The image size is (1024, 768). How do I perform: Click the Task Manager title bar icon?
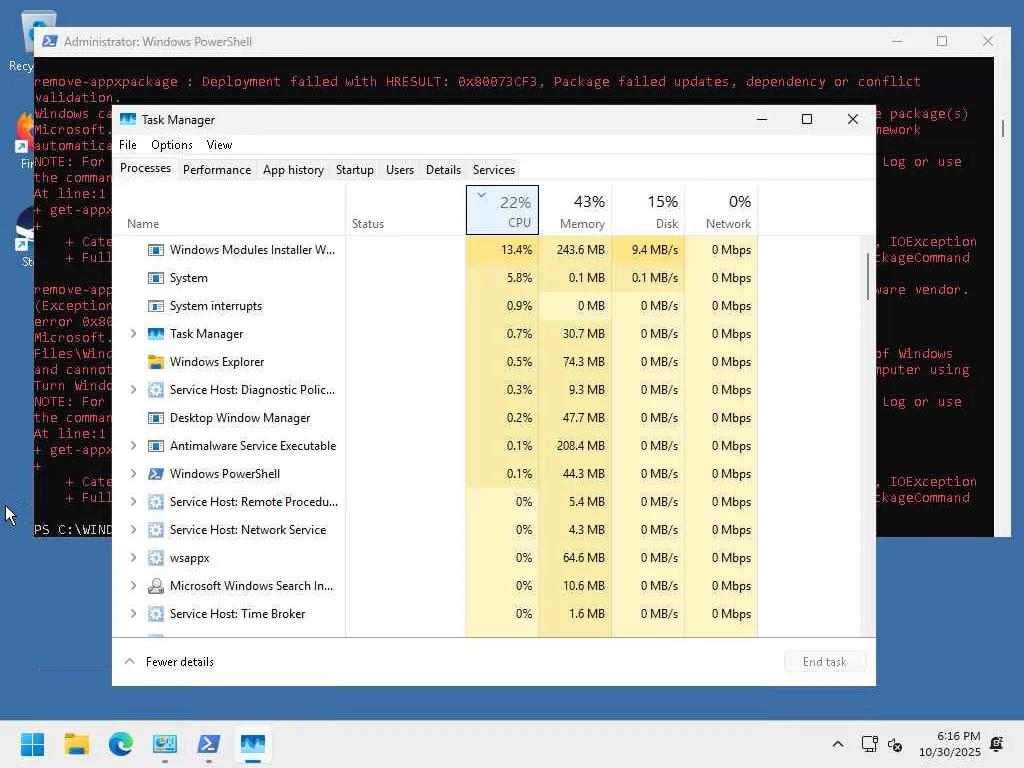[128, 120]
